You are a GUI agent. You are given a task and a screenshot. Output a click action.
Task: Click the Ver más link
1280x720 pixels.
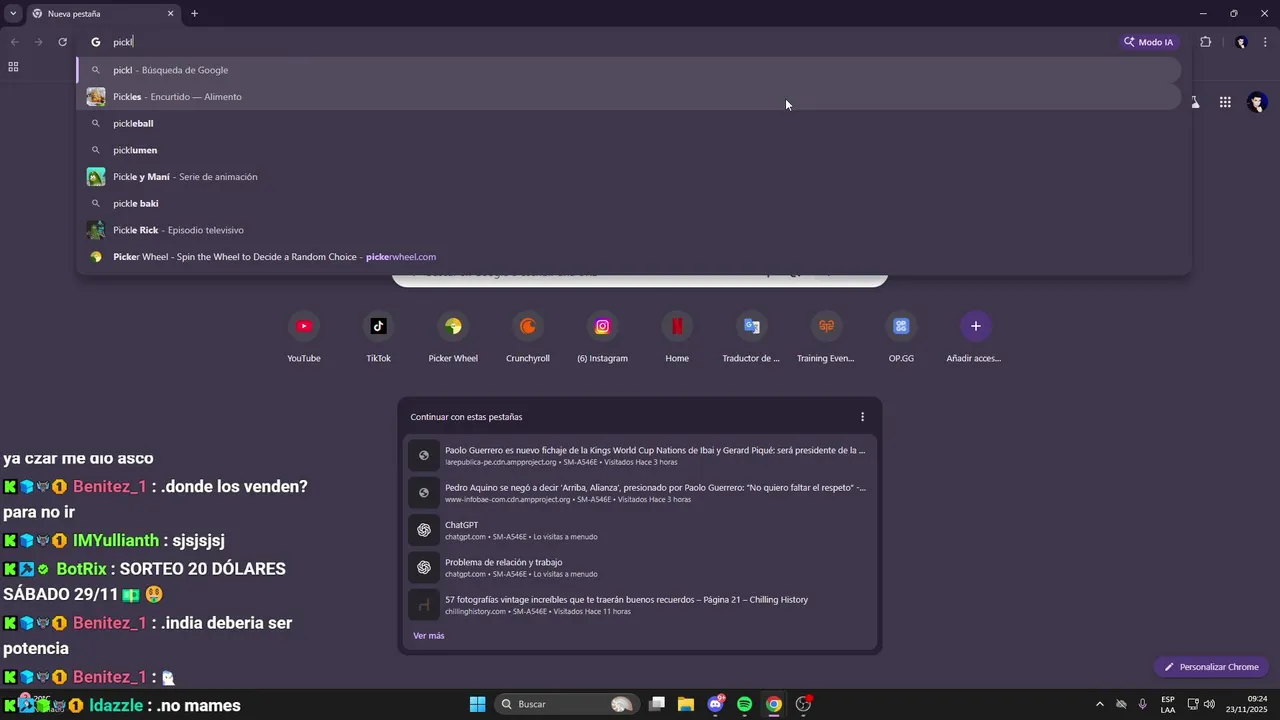[429, 636]
